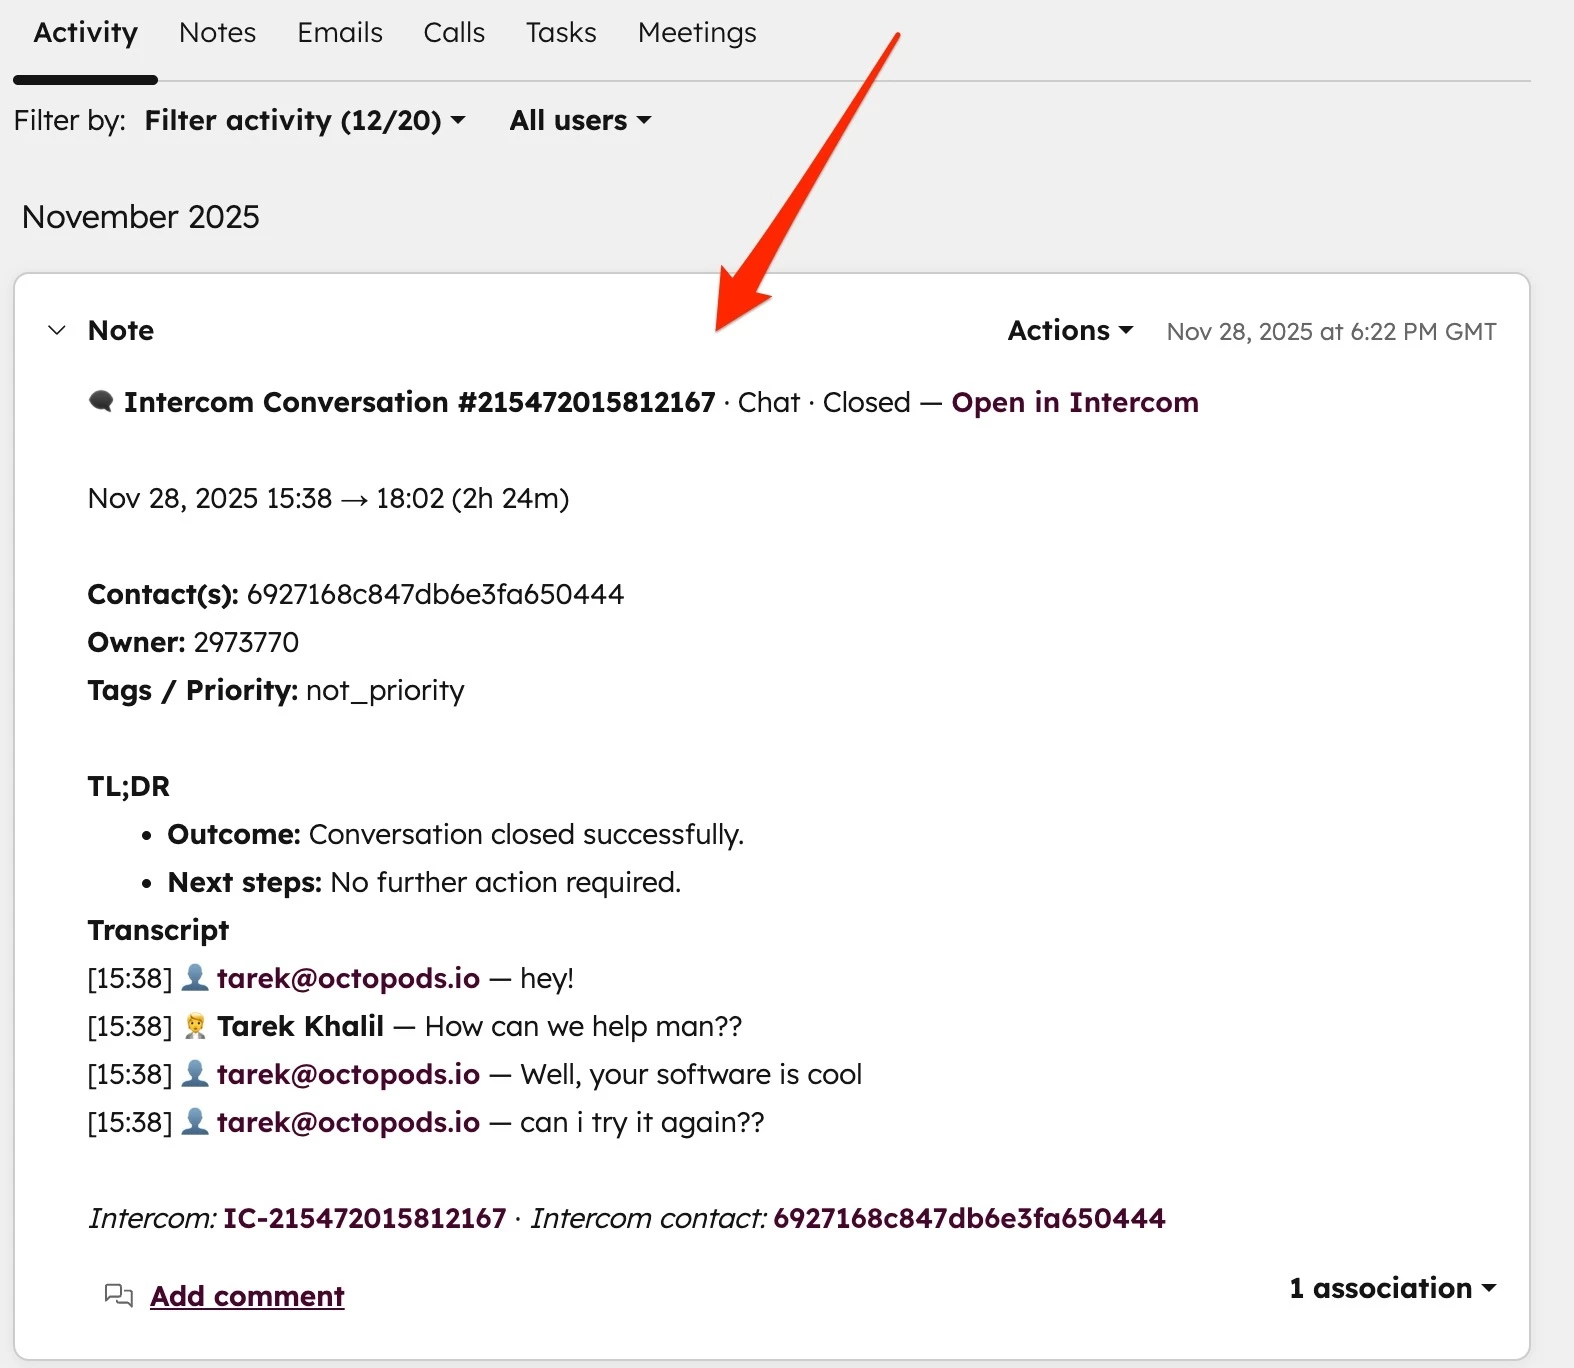The image size is (1574, 1368).
Task: Open the All users dropdown
Action: pyautogui.click(x=581, y=120)
